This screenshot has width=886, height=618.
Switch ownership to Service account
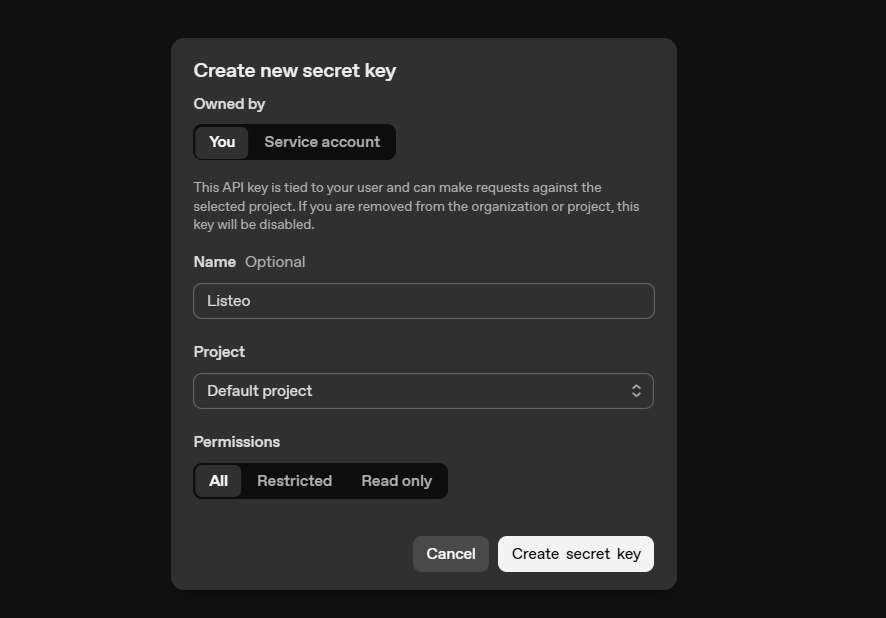pos(322,142)
